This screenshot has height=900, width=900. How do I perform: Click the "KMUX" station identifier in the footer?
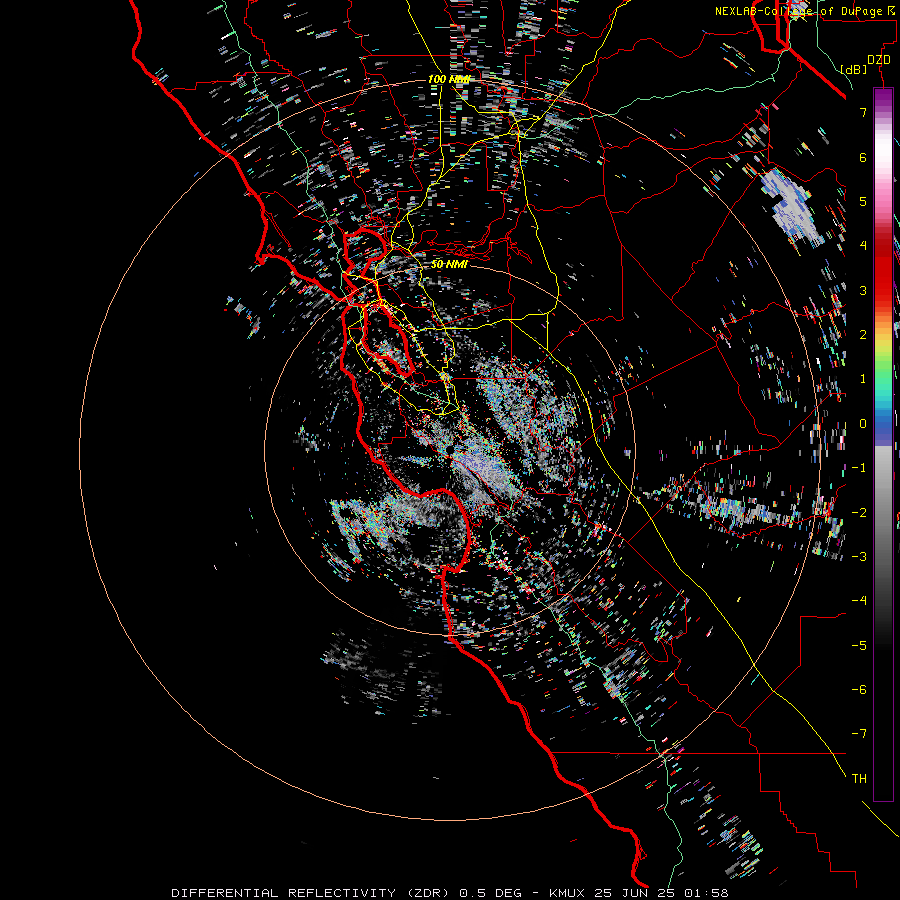569,893
